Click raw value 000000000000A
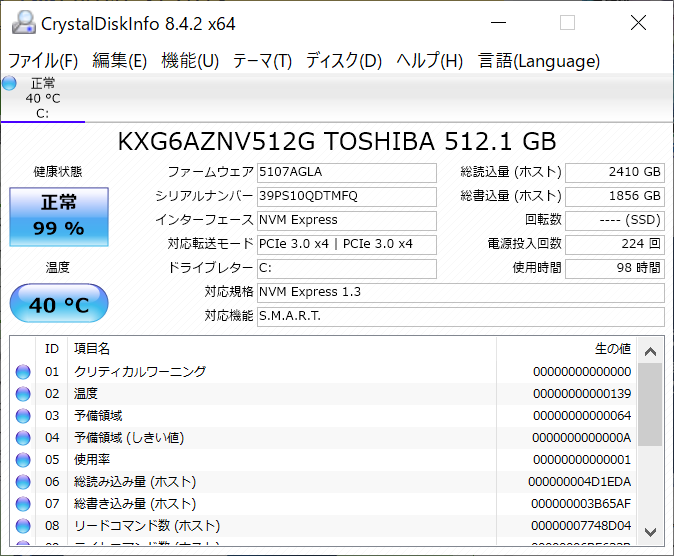Viewport: 674px width, 556px height. point(582,438)
